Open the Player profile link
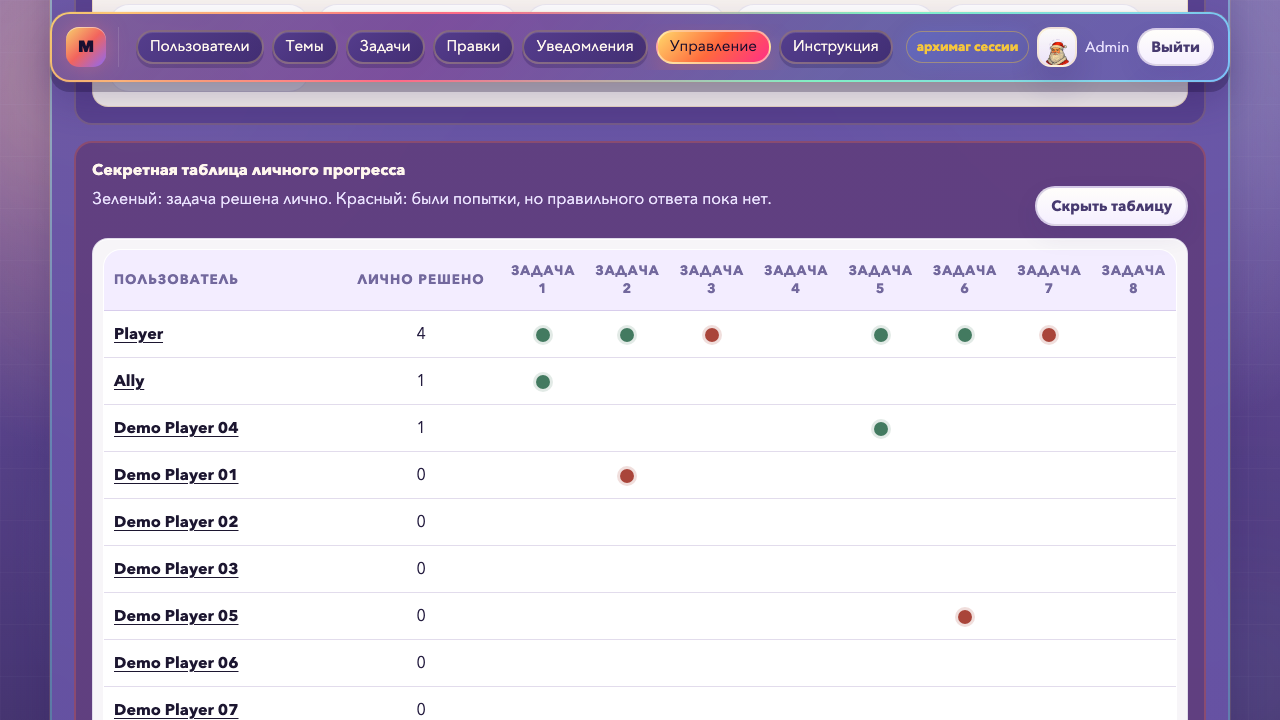The width and height of the screenshot is (1280, 720). coord(139,334)
